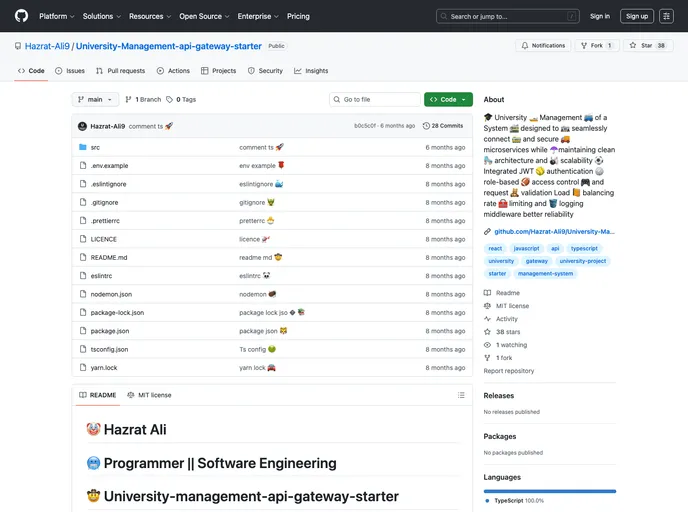The height and width of the screenshot is (512, 688).
Task: Open the Releases heading link
Action: click(498, 396)
